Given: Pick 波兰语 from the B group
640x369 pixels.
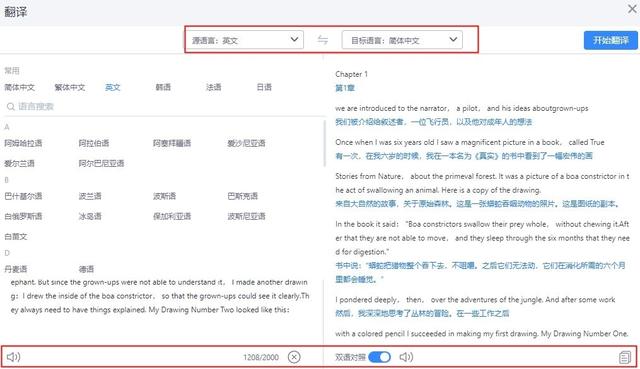Looking at the screenshot, I should tap(90, 196).
